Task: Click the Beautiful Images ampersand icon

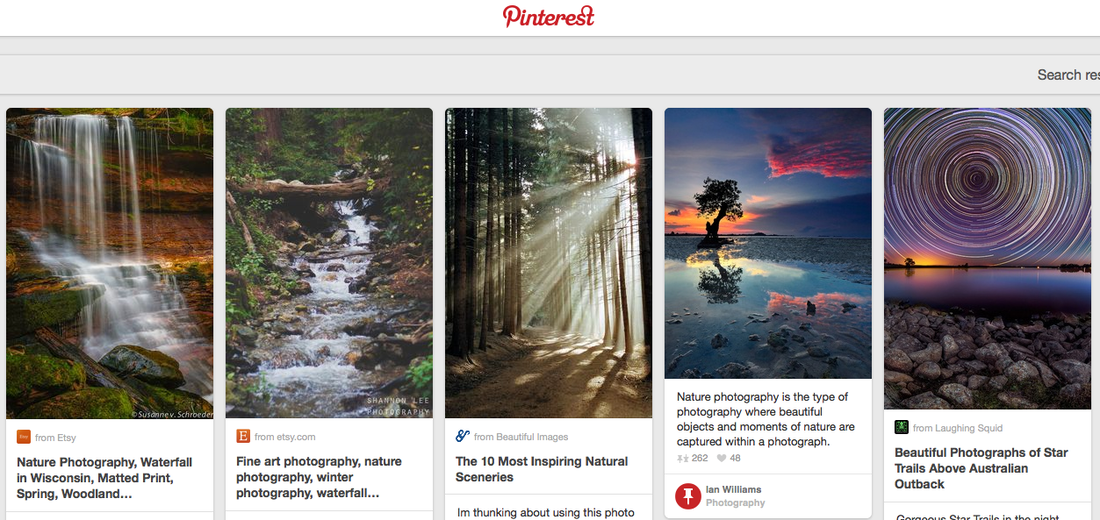Action: 462,436
